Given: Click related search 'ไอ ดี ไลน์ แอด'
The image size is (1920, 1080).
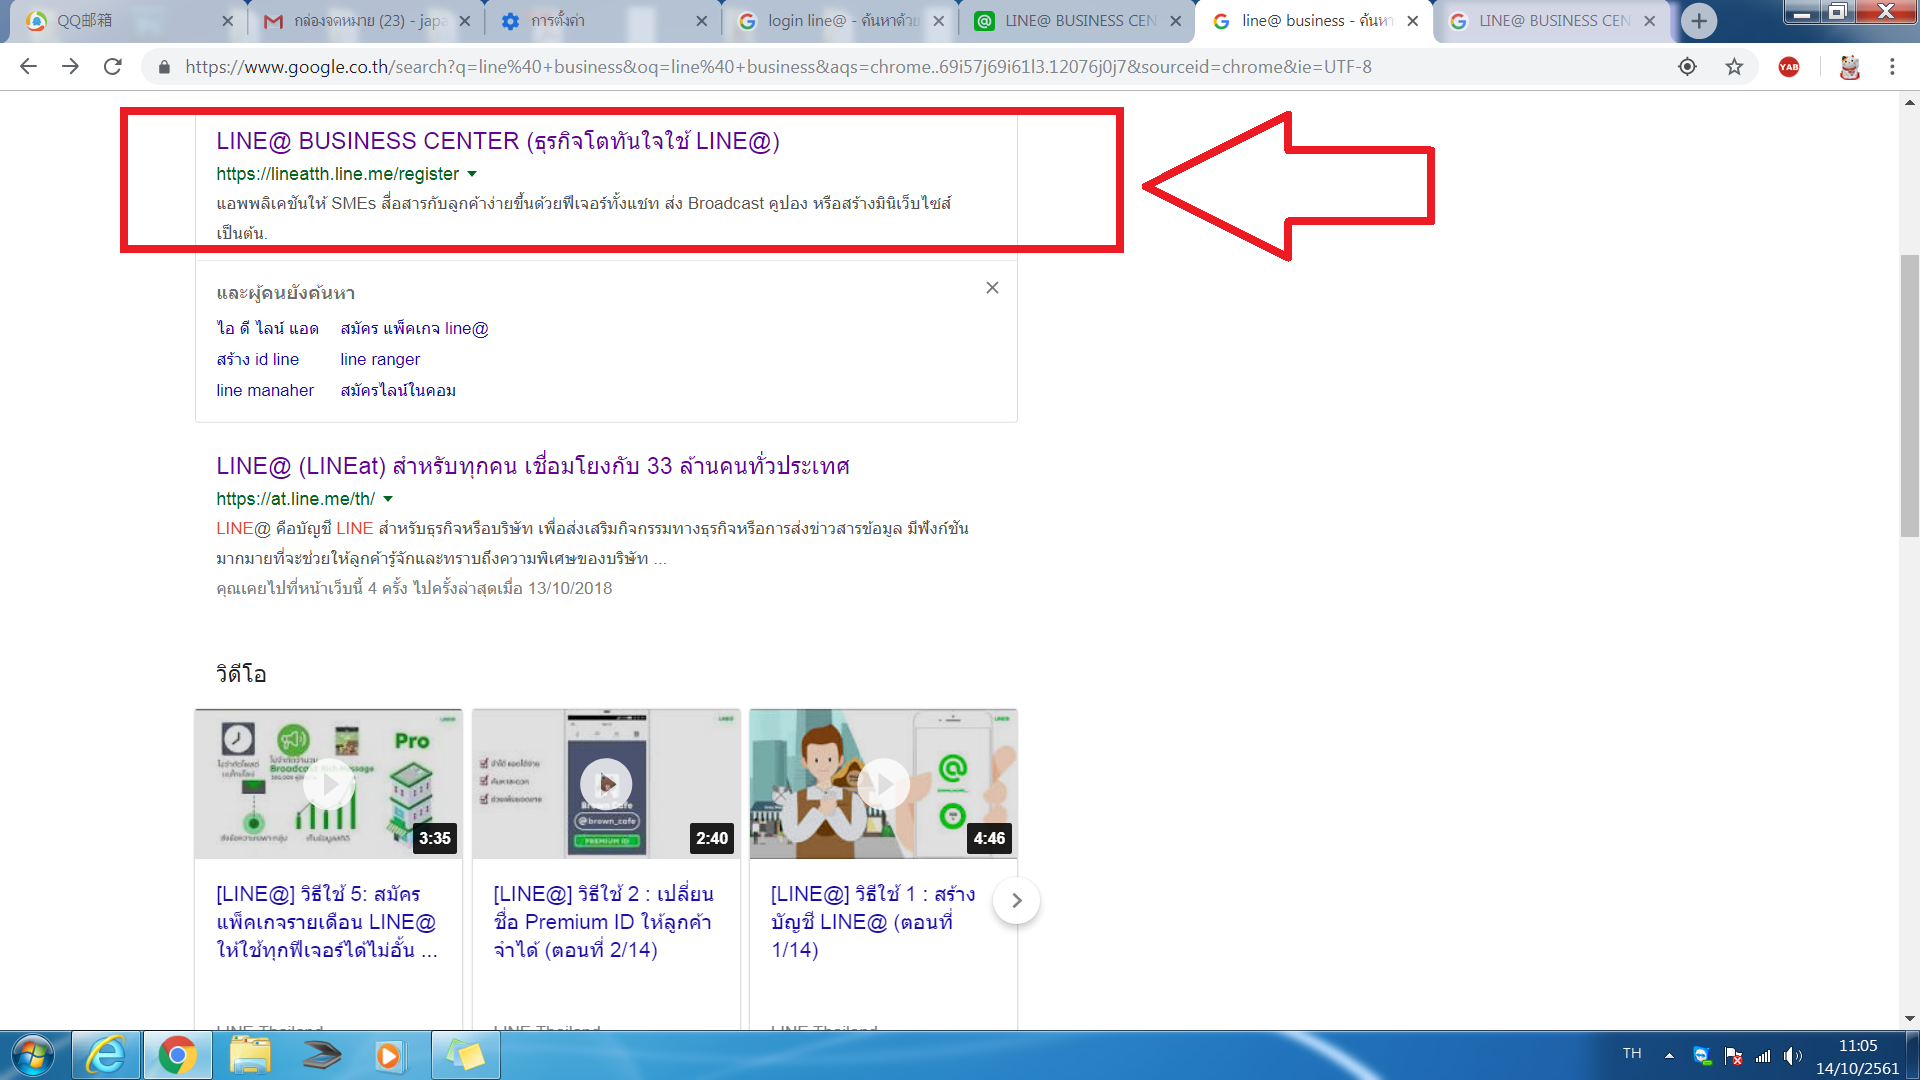Looking at the screenshot, I should pyautogui.click(x=267, y=328).
